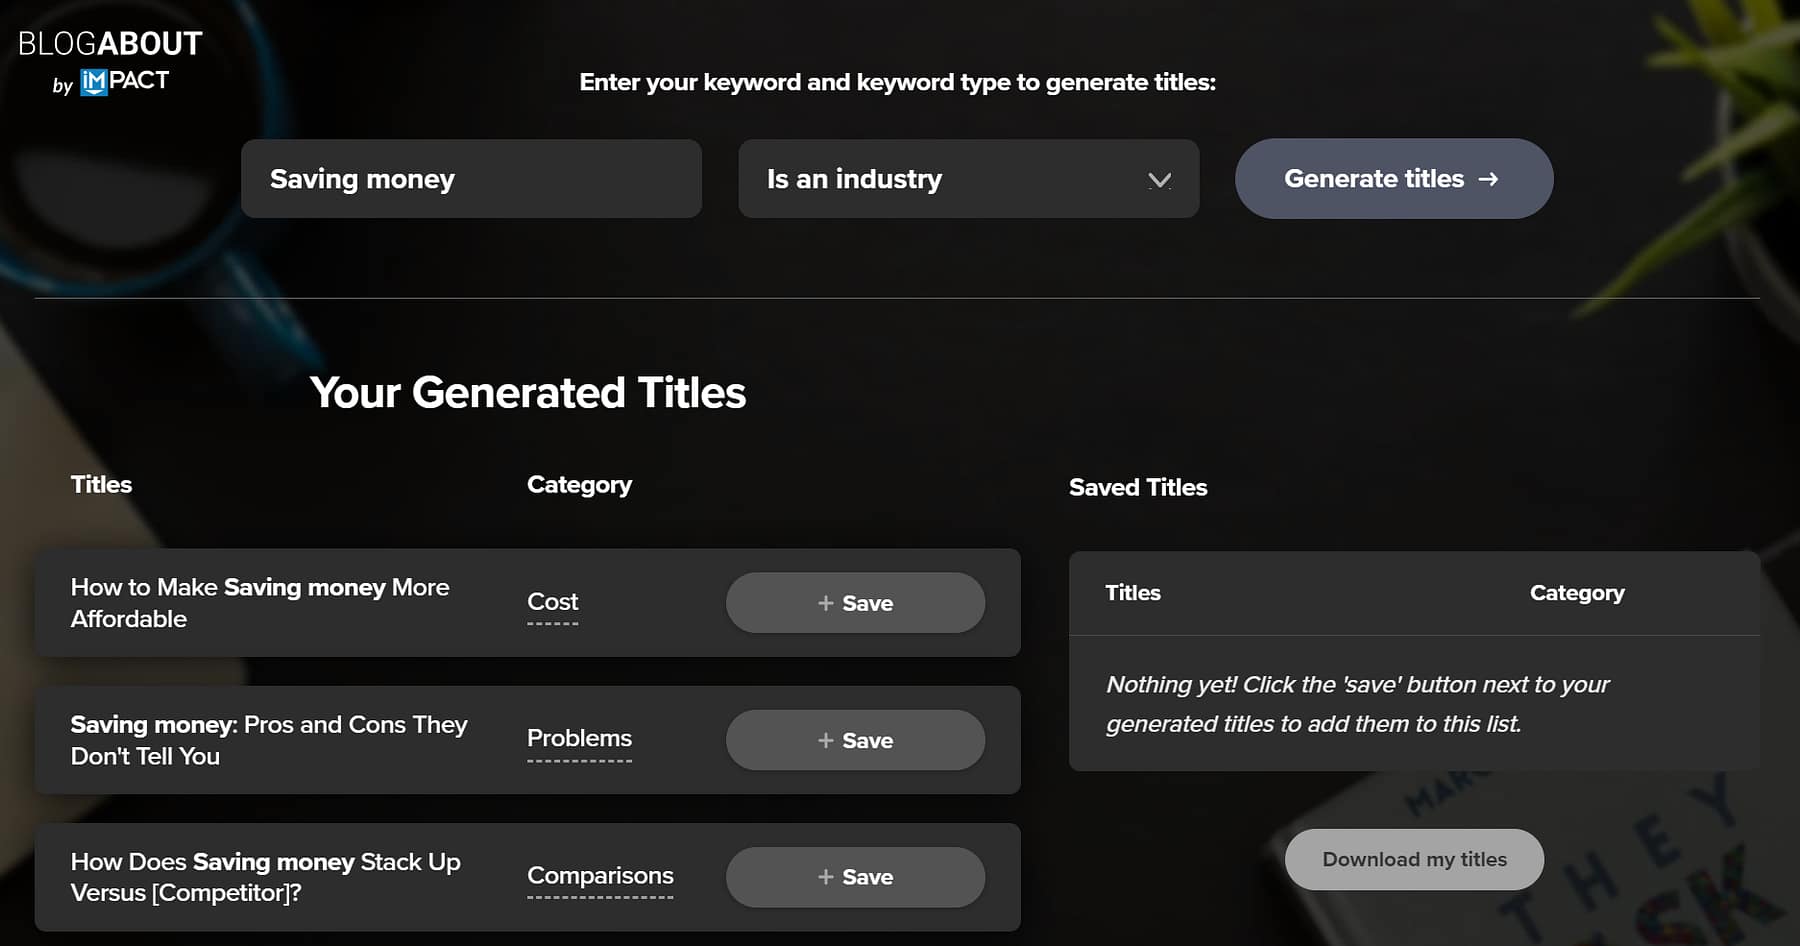Click the plus icon on the Comparisons row Save button

pos(826,877)
